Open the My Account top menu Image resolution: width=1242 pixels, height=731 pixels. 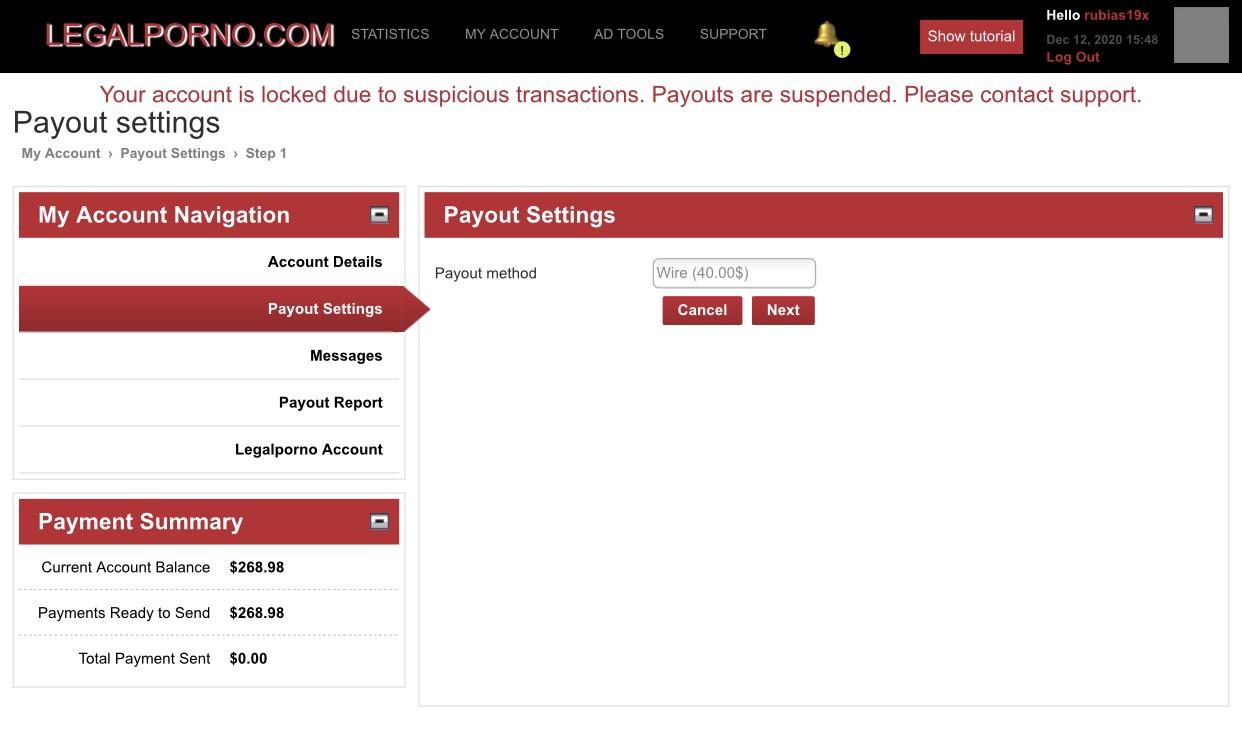pos(511,34)
